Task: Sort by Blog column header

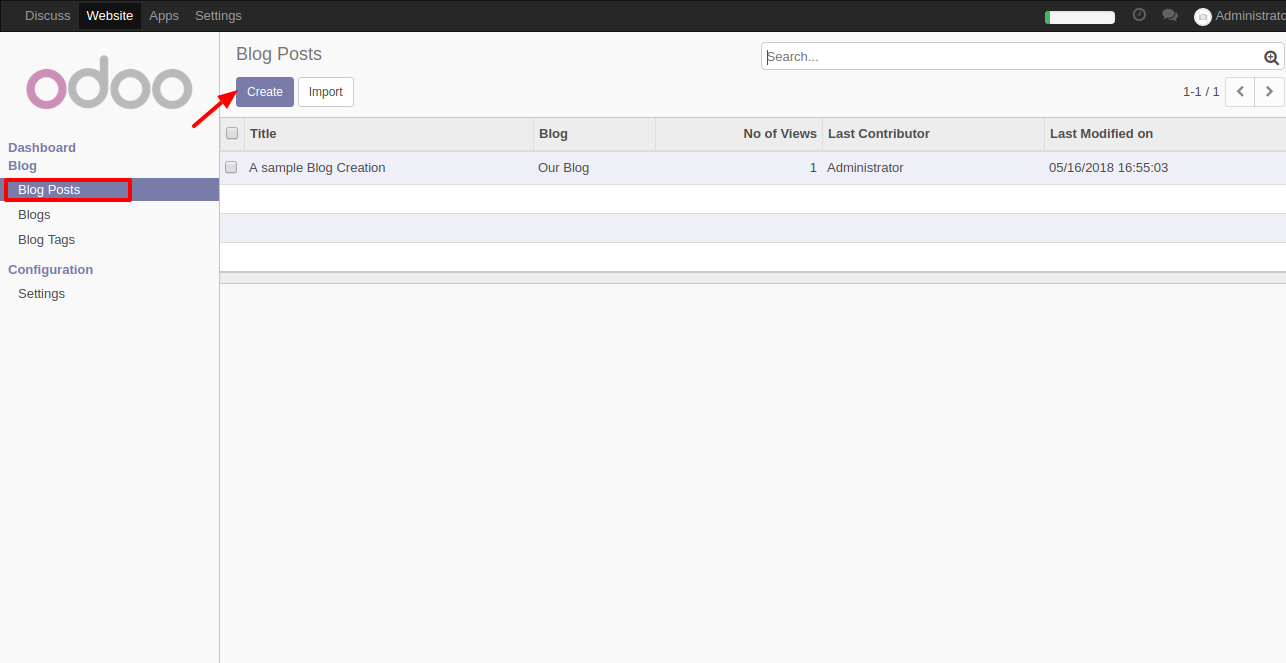Action: [x=594, y=133]
